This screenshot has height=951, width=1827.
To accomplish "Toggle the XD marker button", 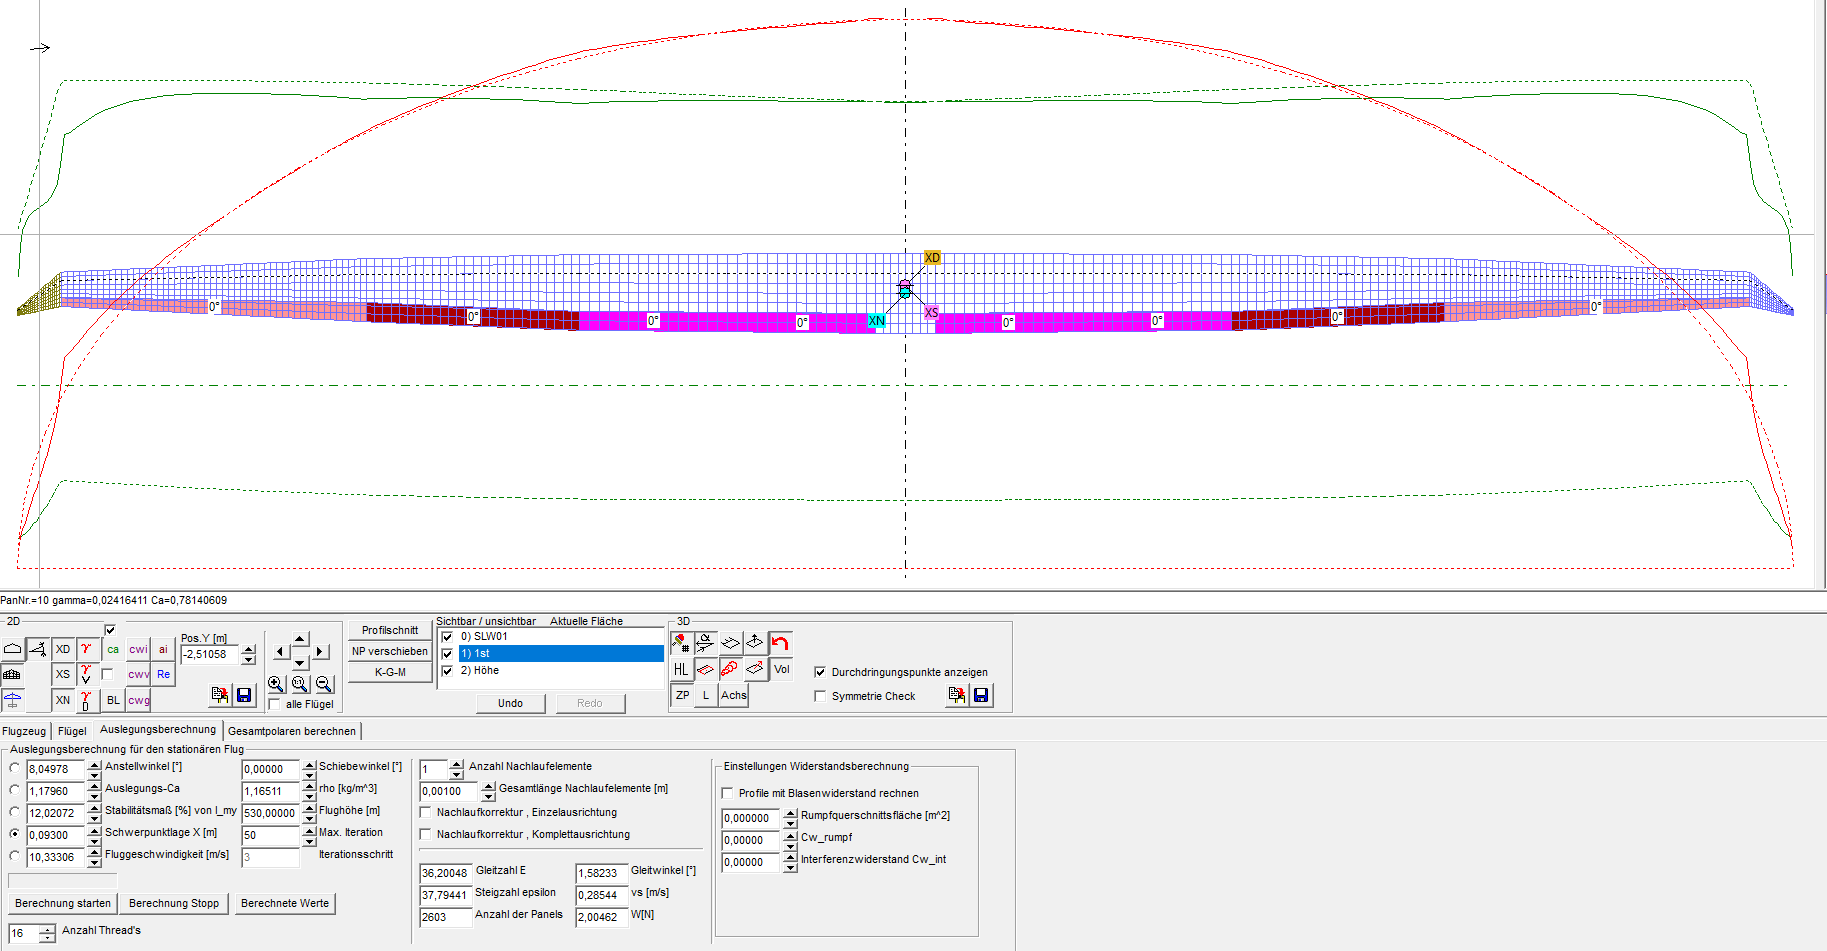I will [x=63, y=649].
